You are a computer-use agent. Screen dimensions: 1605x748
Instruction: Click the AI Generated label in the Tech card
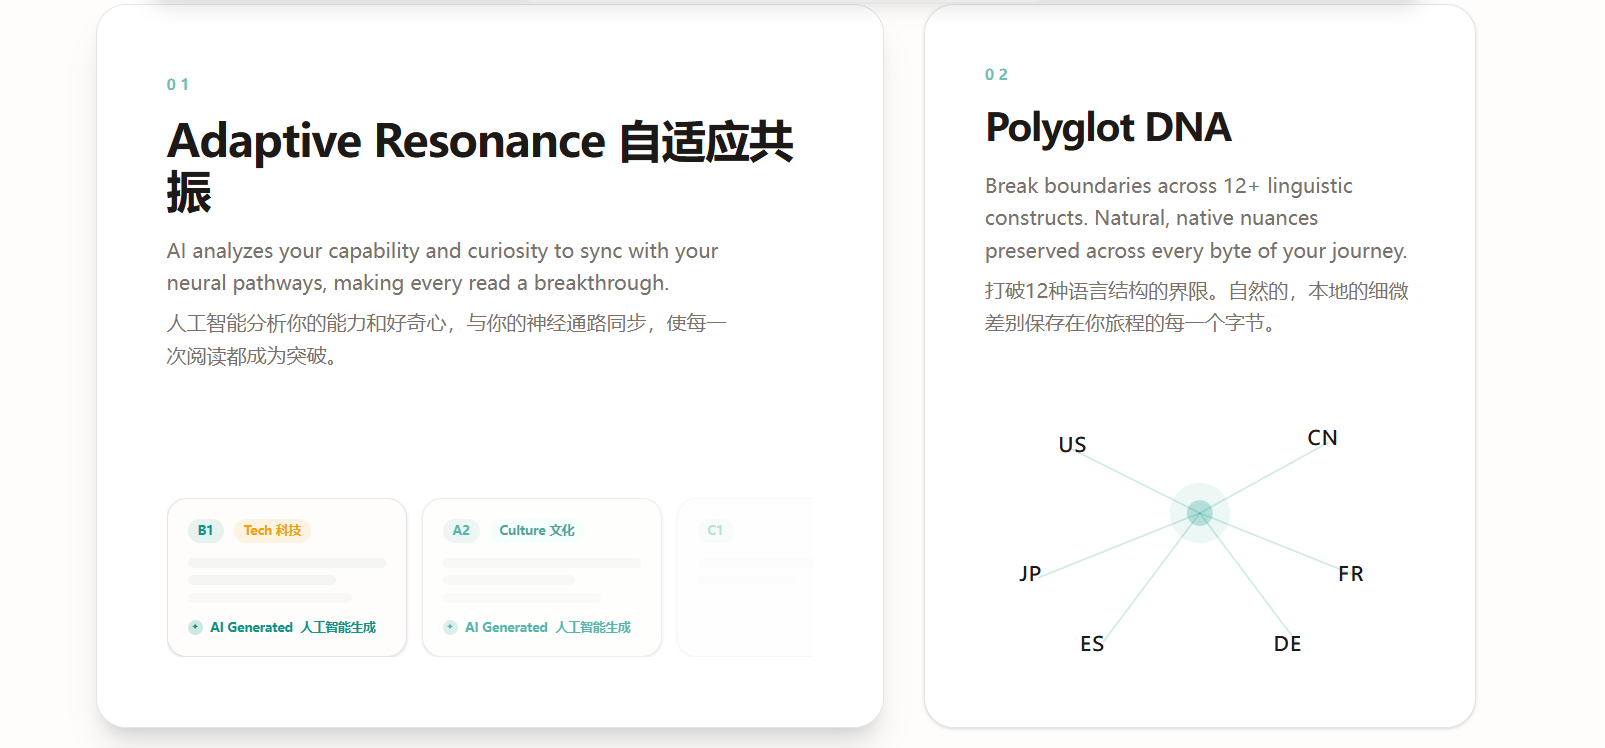293,627
